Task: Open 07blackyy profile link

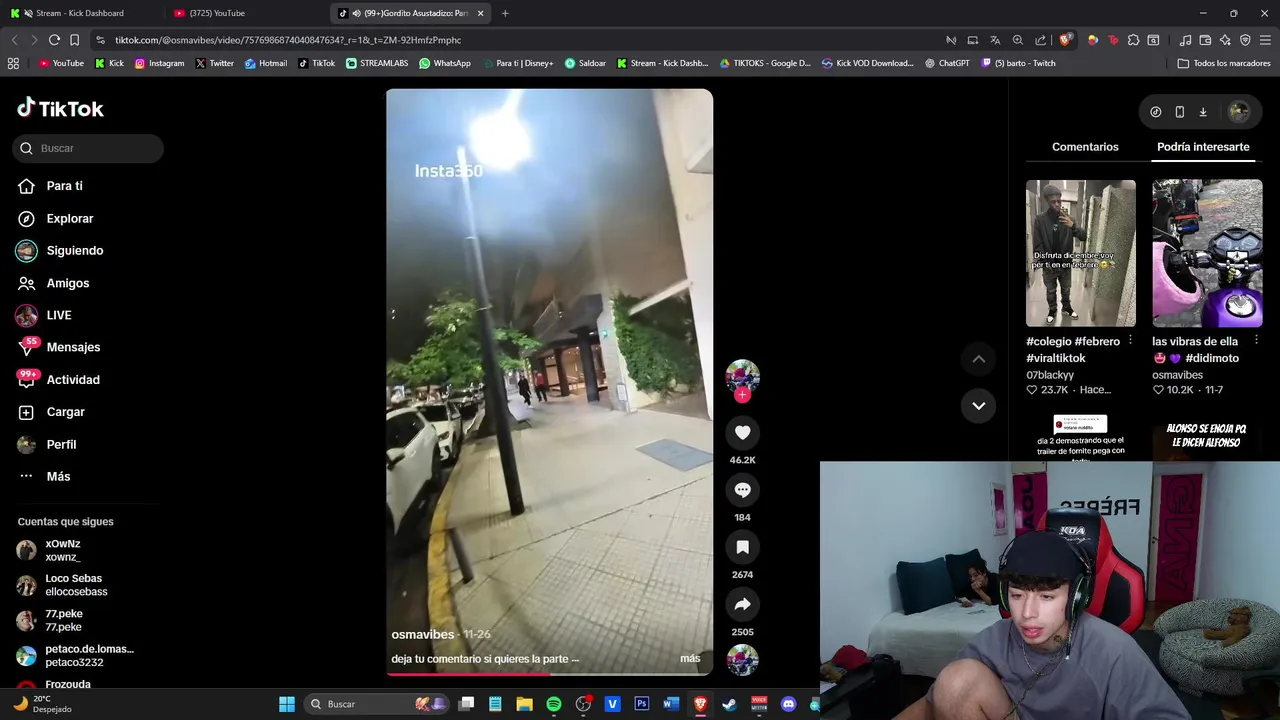Action: click(x=1050, y=375)
